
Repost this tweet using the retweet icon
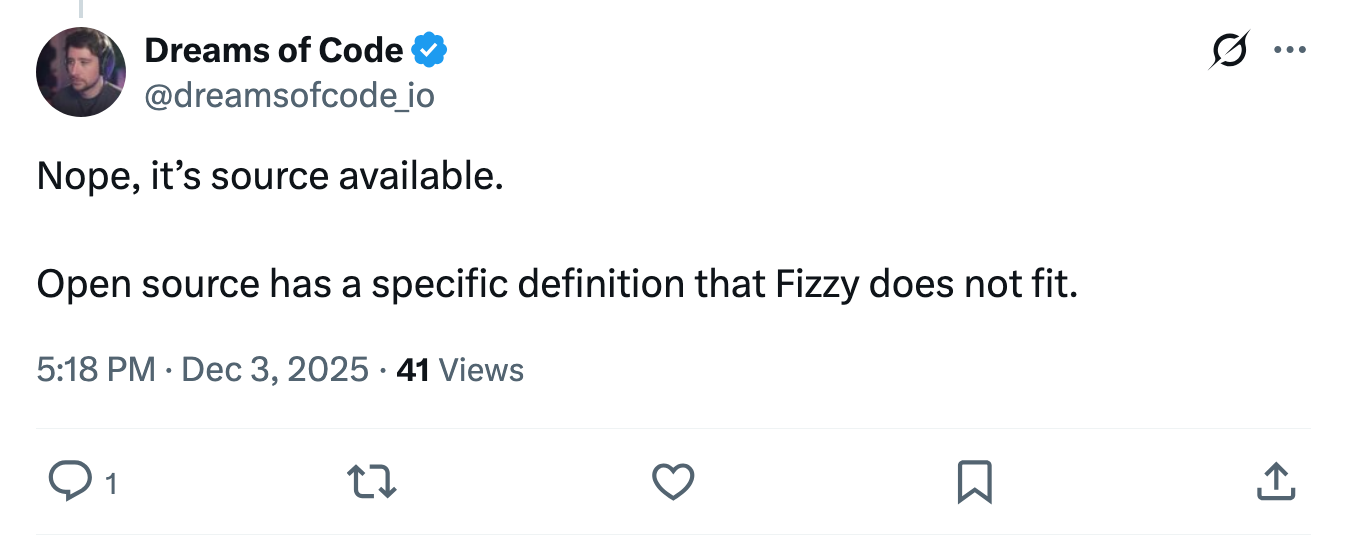[x=373, y=483]
